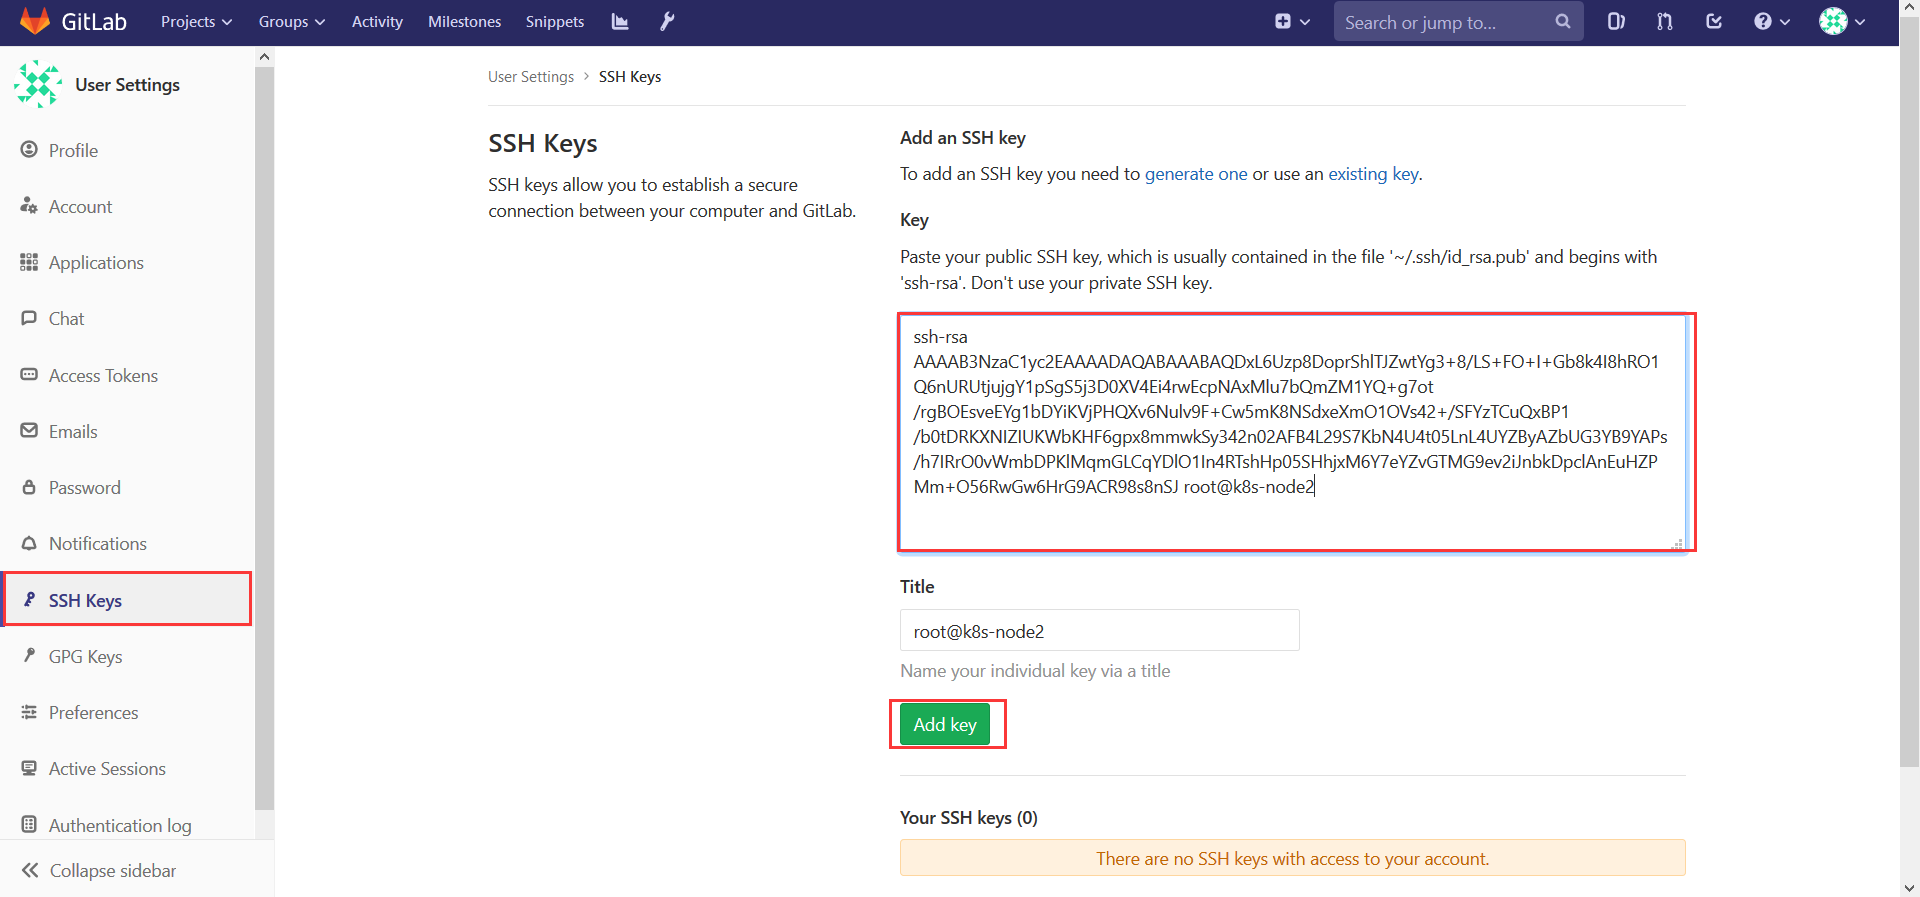Click the collapse sidebar double-chevron icon

30,870
